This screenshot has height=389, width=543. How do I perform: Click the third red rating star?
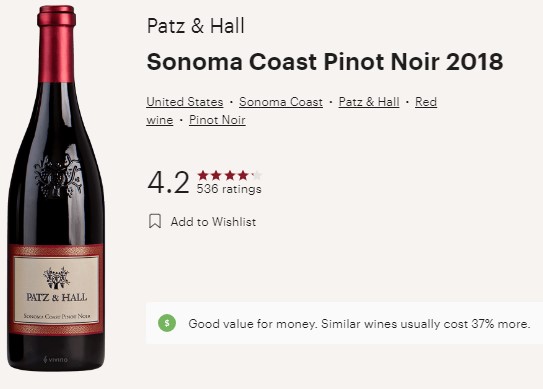230,175
